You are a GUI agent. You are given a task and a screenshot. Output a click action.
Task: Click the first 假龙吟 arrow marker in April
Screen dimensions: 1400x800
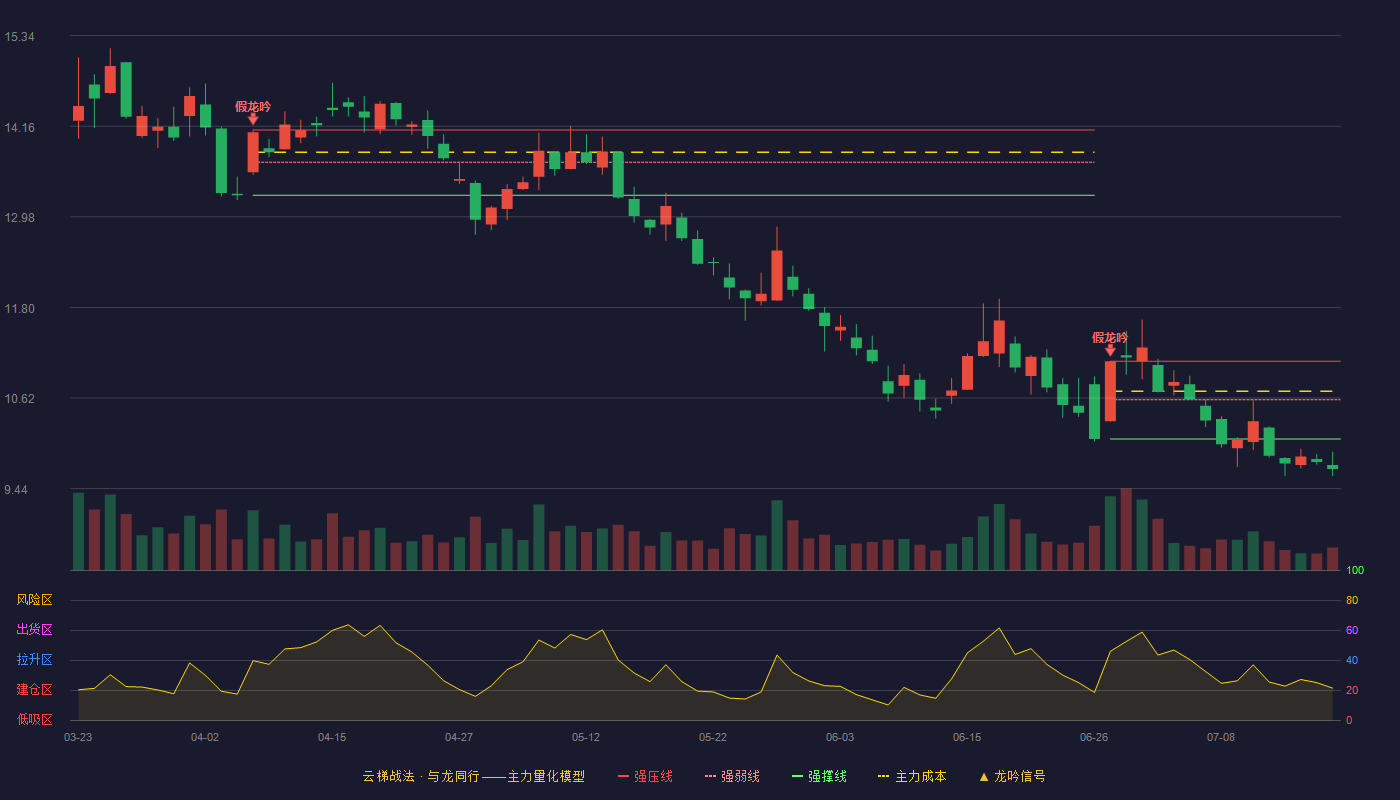coord(253,118)
